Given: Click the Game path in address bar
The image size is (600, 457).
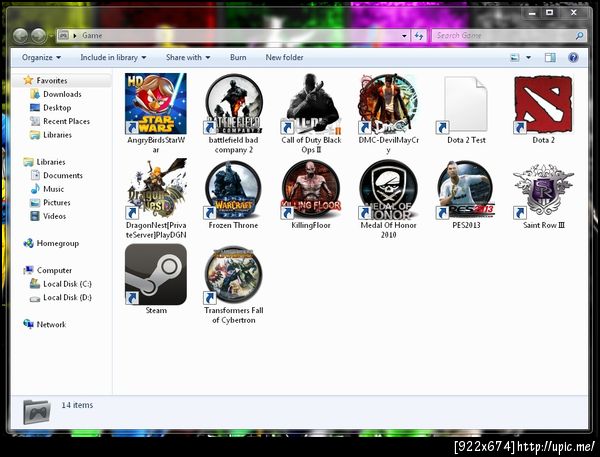Looking at the screenshot, I should [x=92, y=36].
